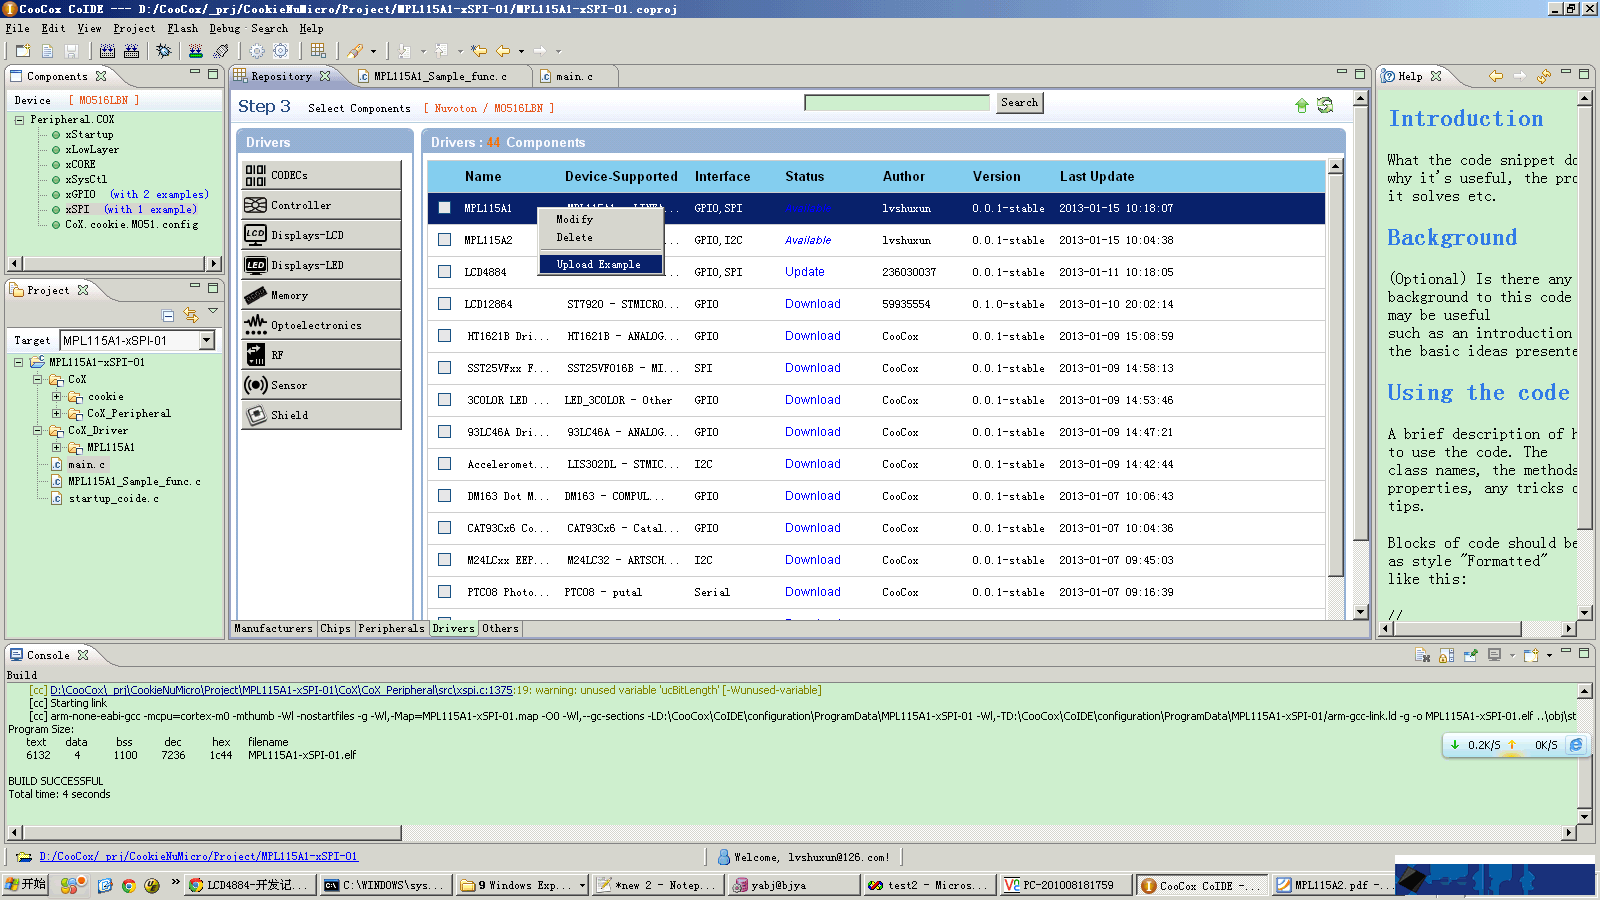The image size is (1600, 900).
Task: Click the Link with Editor icon in Project panel
Action: coord(190,315)
